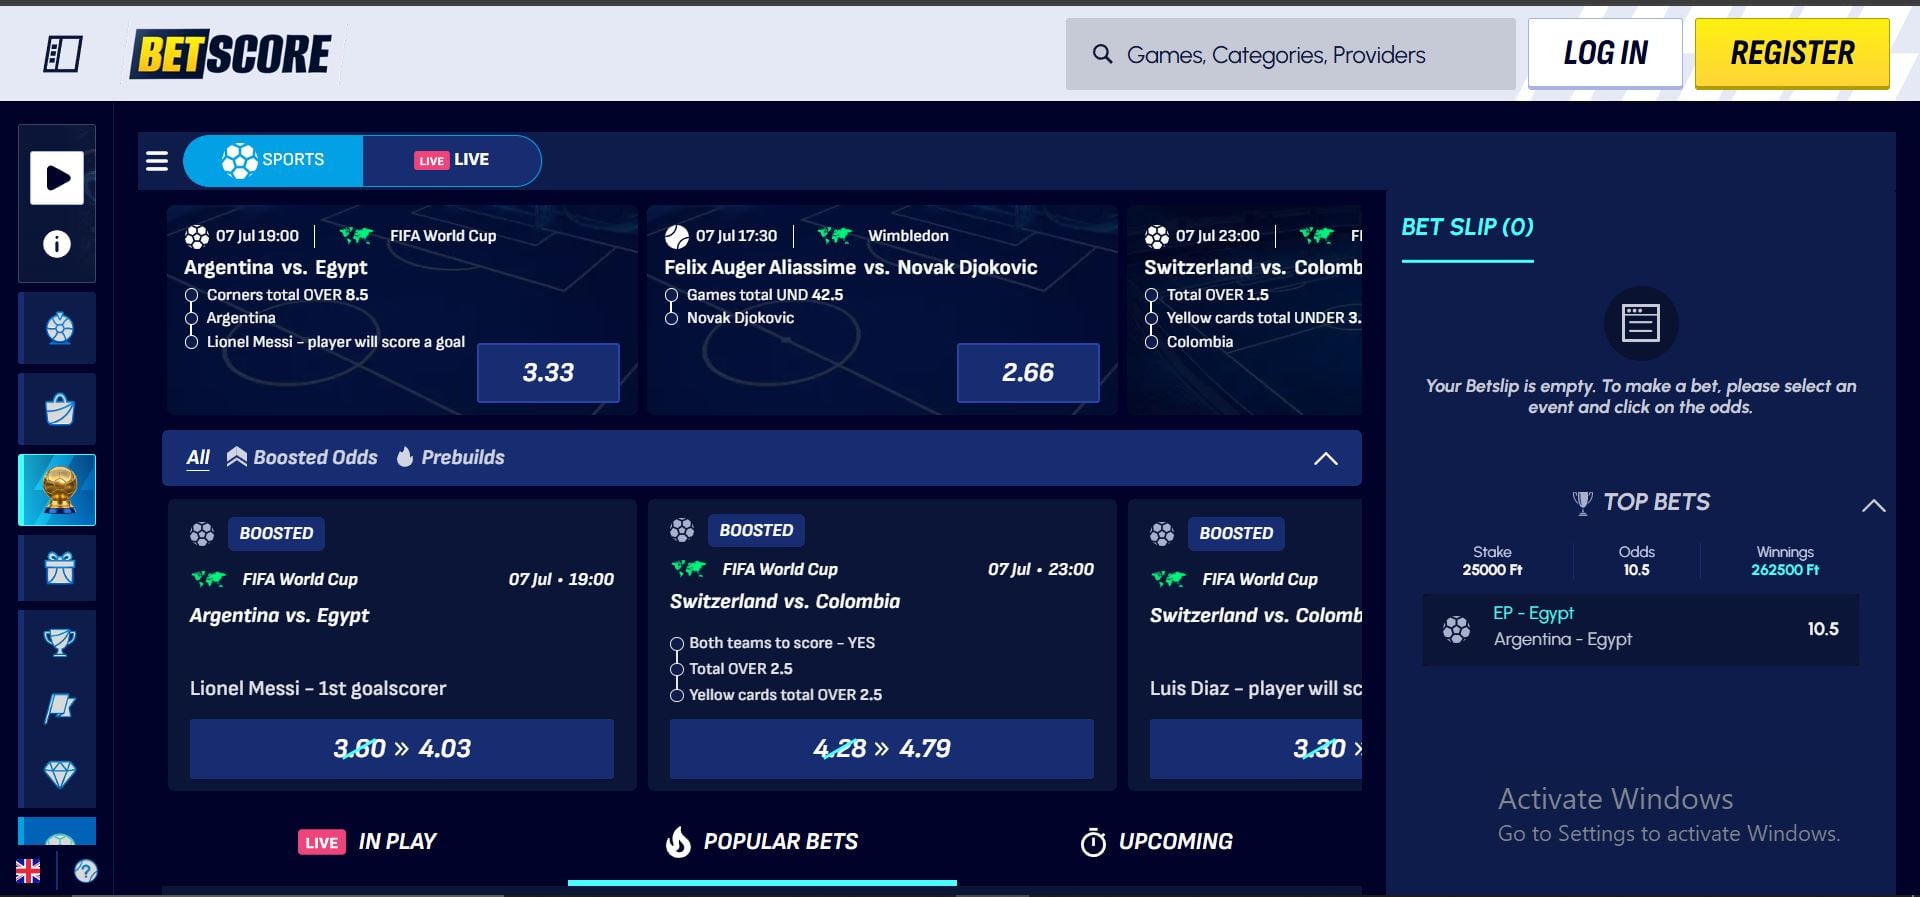Open the info icon in sidebar
1920x897 pixels.
point(57,244)
